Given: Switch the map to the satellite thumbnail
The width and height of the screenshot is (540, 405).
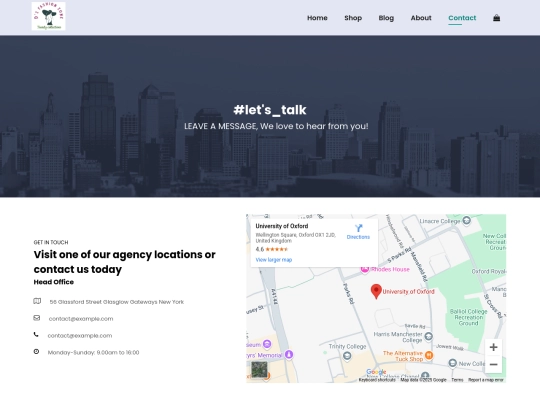Looking at the screenshot, I should coord(259,370).
